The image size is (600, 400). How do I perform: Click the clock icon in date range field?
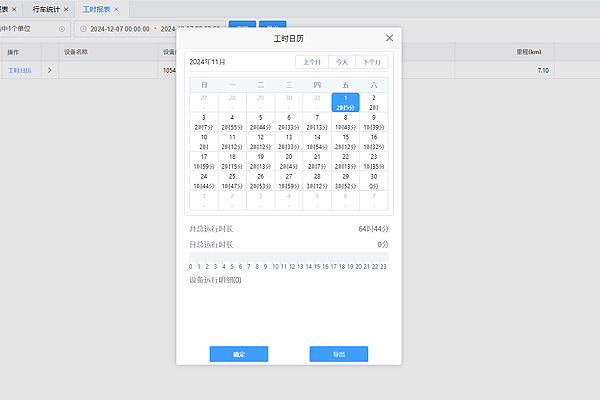click(82, 28)
